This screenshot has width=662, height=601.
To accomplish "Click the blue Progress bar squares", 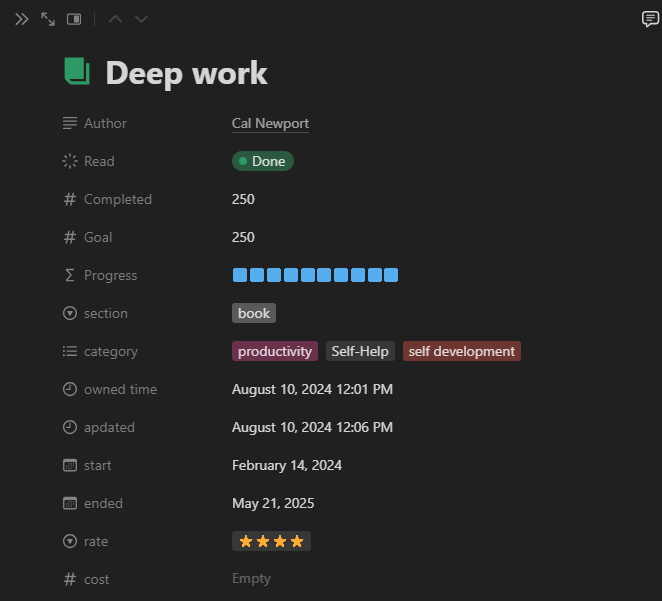I will 315,275.
